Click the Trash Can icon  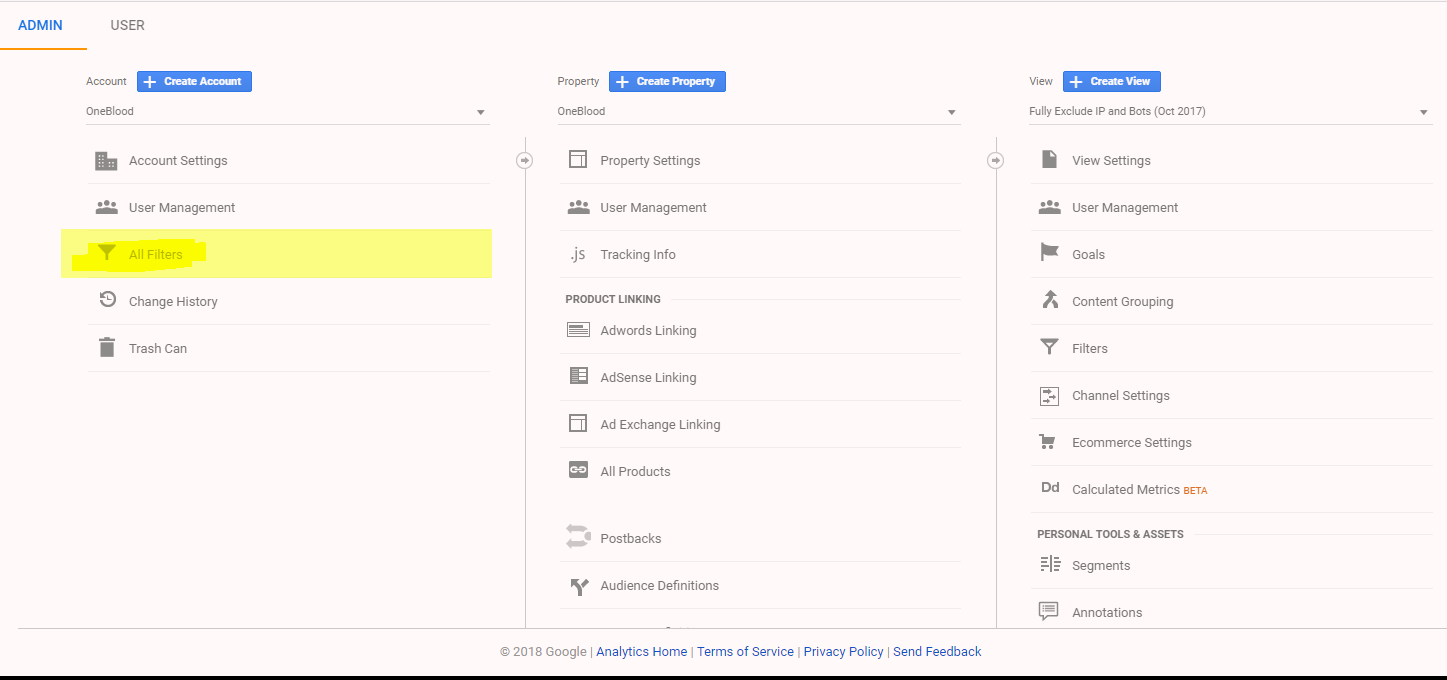[x=106, y=348]
